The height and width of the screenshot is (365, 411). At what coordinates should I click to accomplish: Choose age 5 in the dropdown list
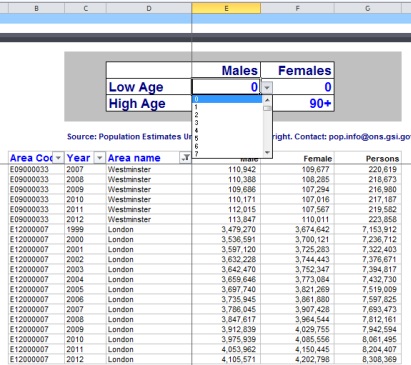click(x=227, y=138)
